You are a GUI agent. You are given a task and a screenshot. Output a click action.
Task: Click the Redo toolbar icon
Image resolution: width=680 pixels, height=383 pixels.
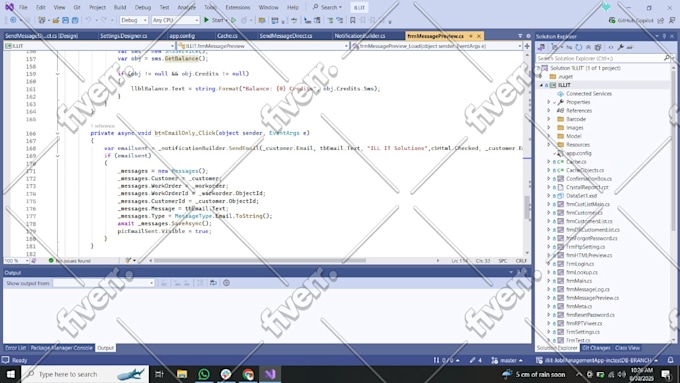104,20
